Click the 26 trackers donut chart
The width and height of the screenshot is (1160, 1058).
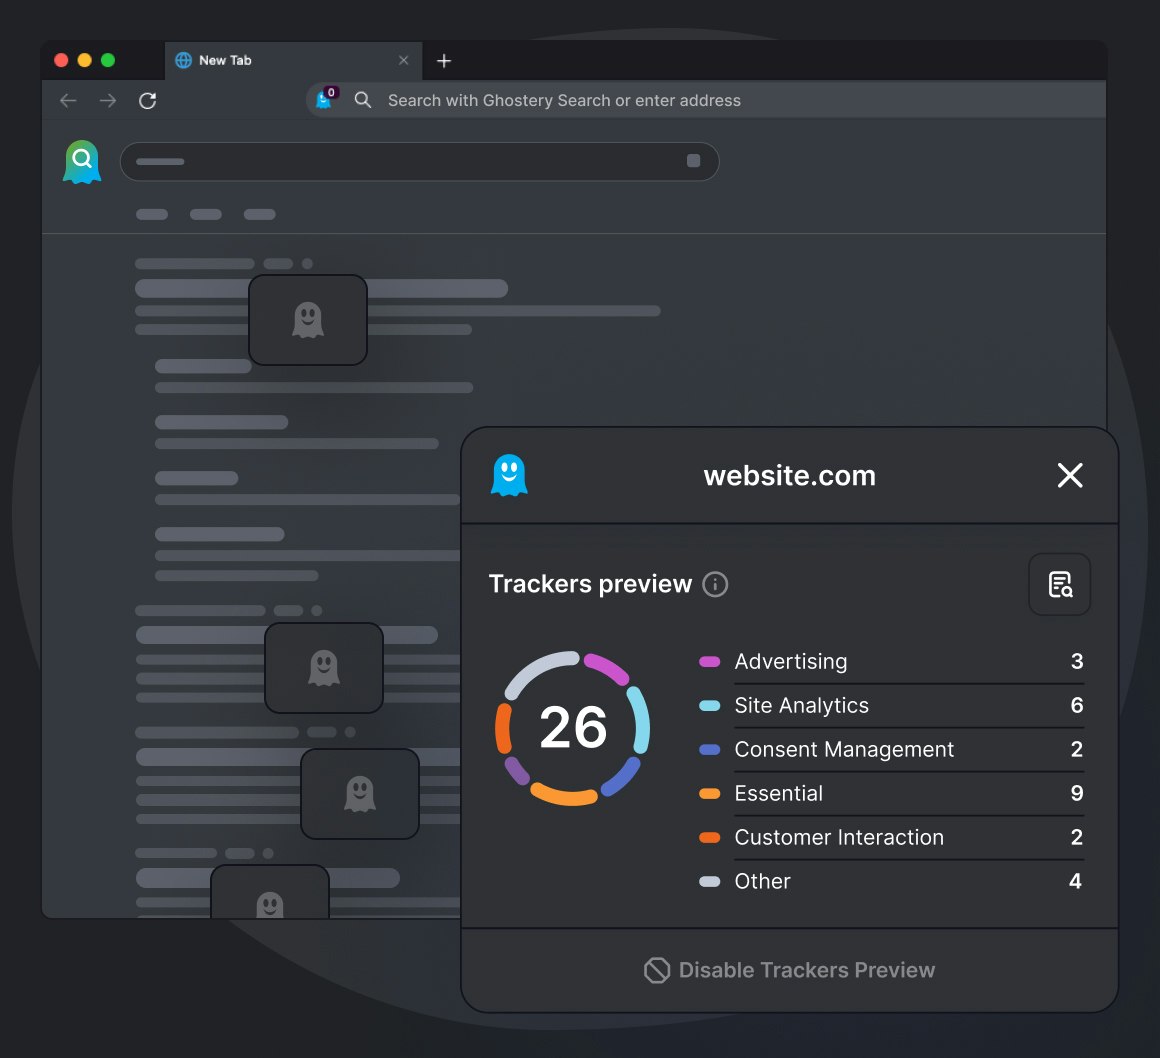(x=573, y=728)
